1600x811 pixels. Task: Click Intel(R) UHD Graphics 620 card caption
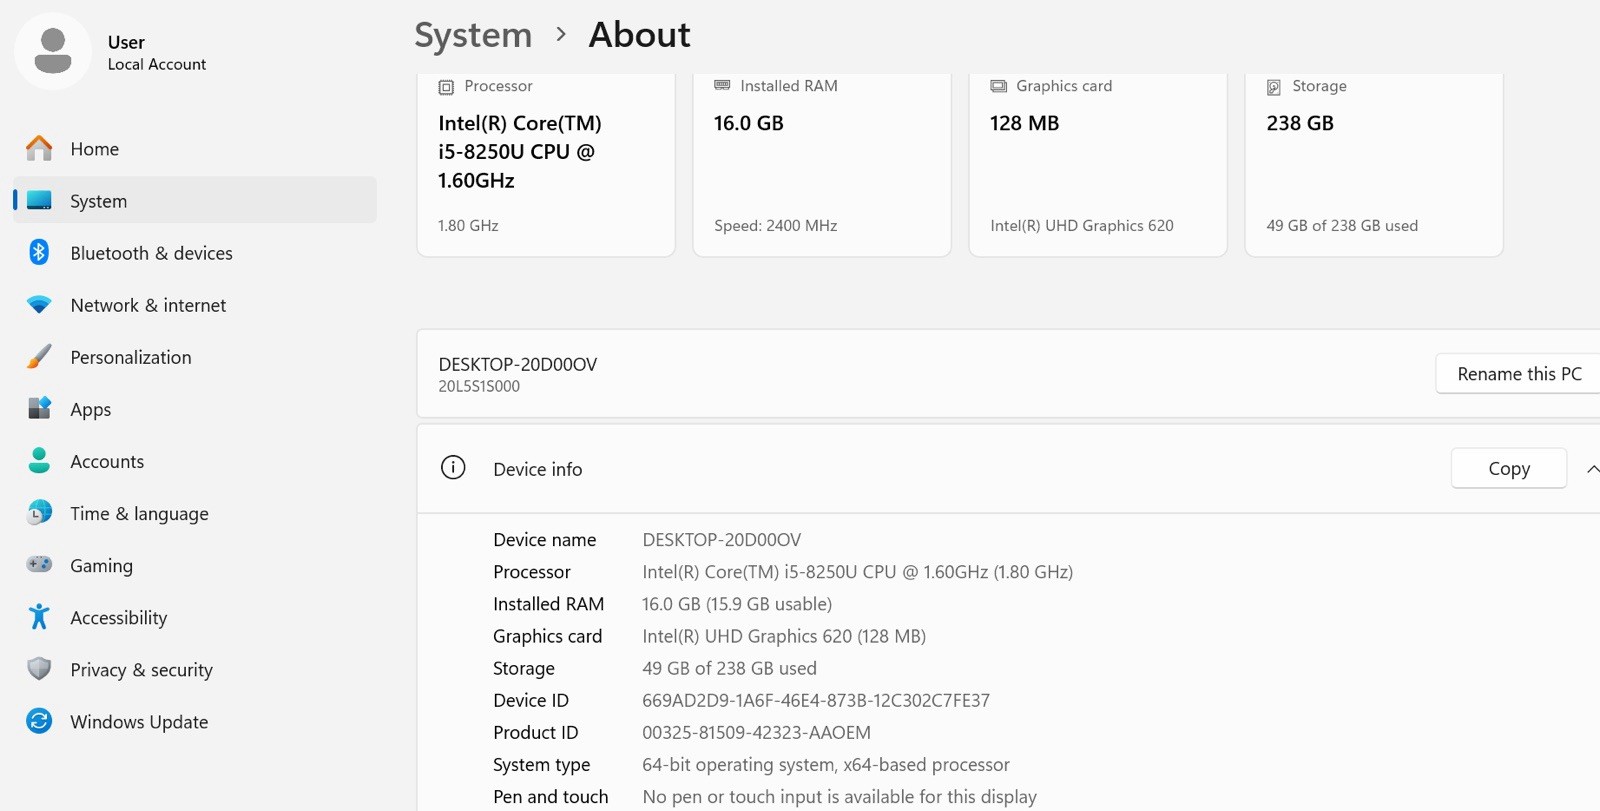1082,225
